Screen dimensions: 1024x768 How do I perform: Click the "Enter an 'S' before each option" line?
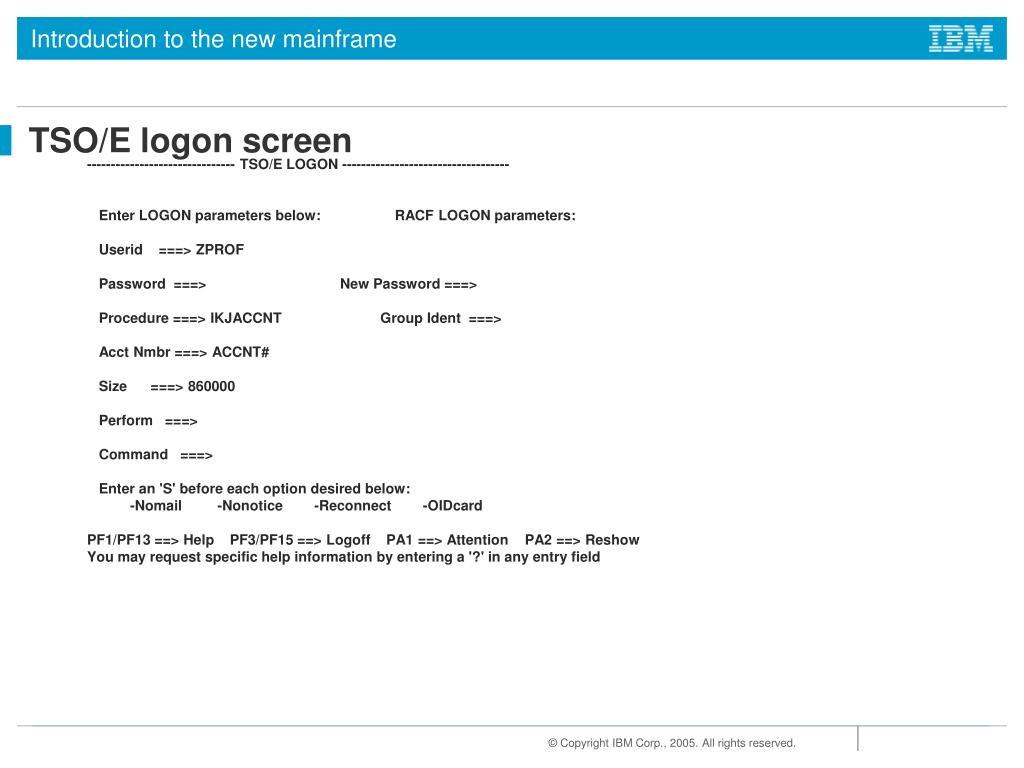[x=255, y=488]
